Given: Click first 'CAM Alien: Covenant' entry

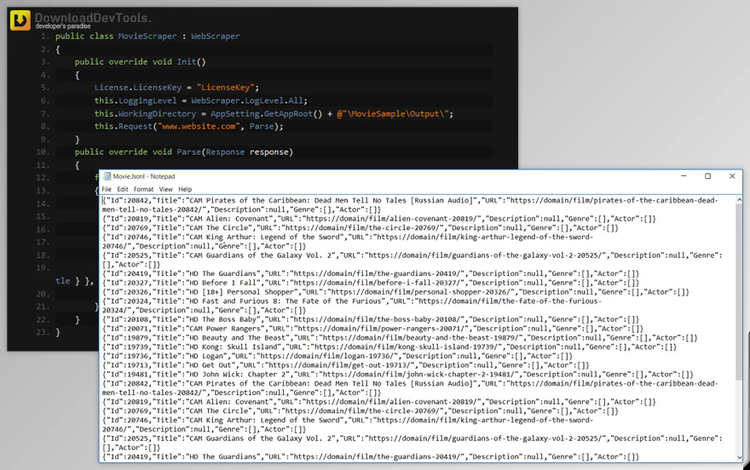Looking at the screenshot, I should tap(232, 219).
